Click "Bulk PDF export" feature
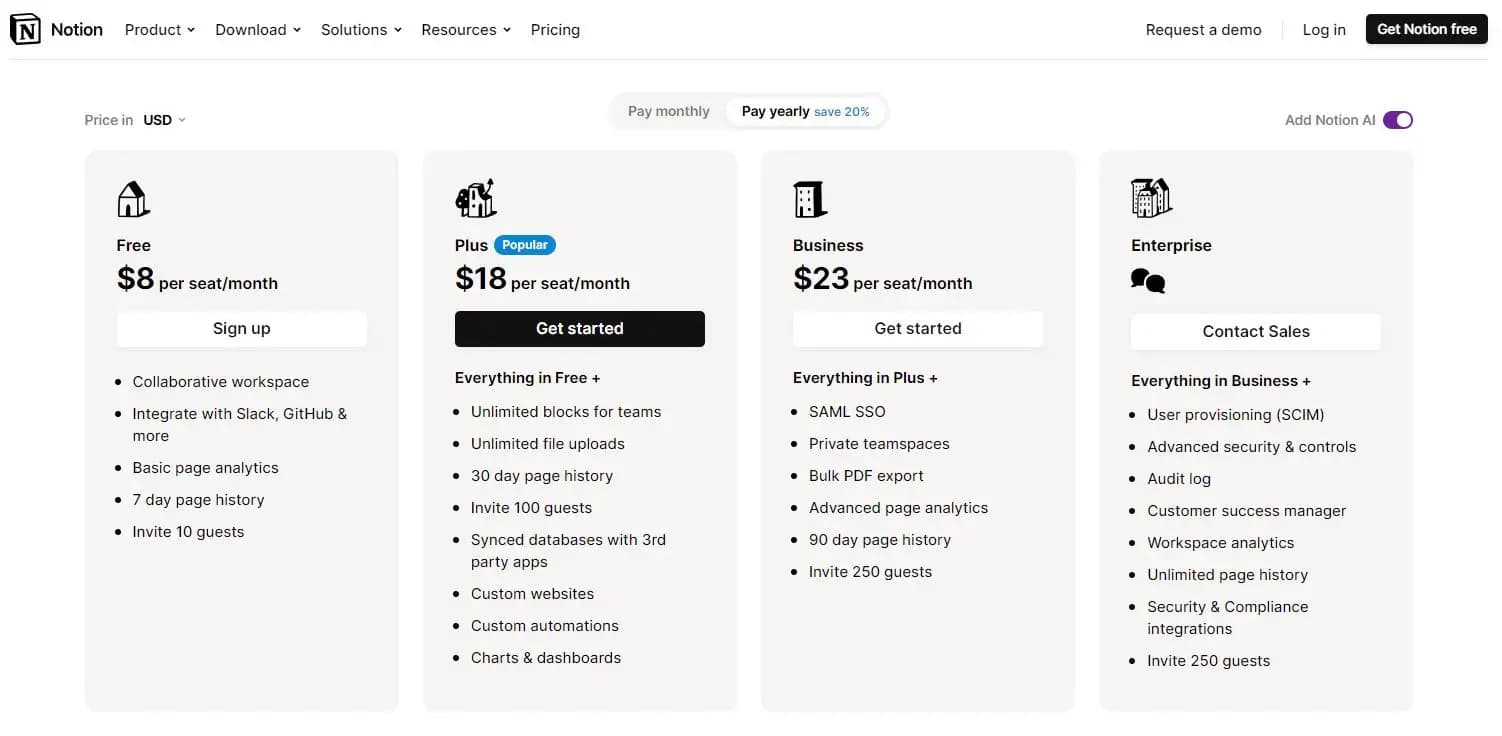The width and height of the screenshot is (1502, 736). coord(867,476)
